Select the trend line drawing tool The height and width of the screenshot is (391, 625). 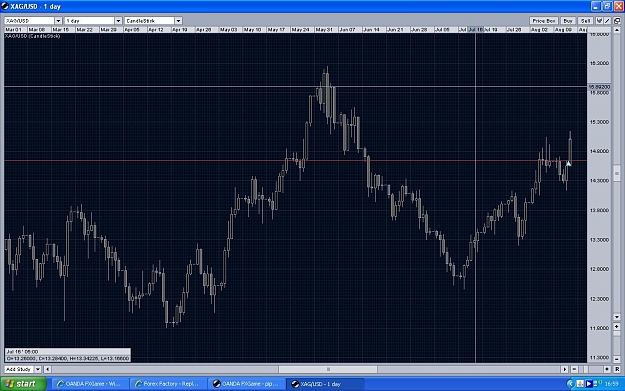(x=607, y=21)
